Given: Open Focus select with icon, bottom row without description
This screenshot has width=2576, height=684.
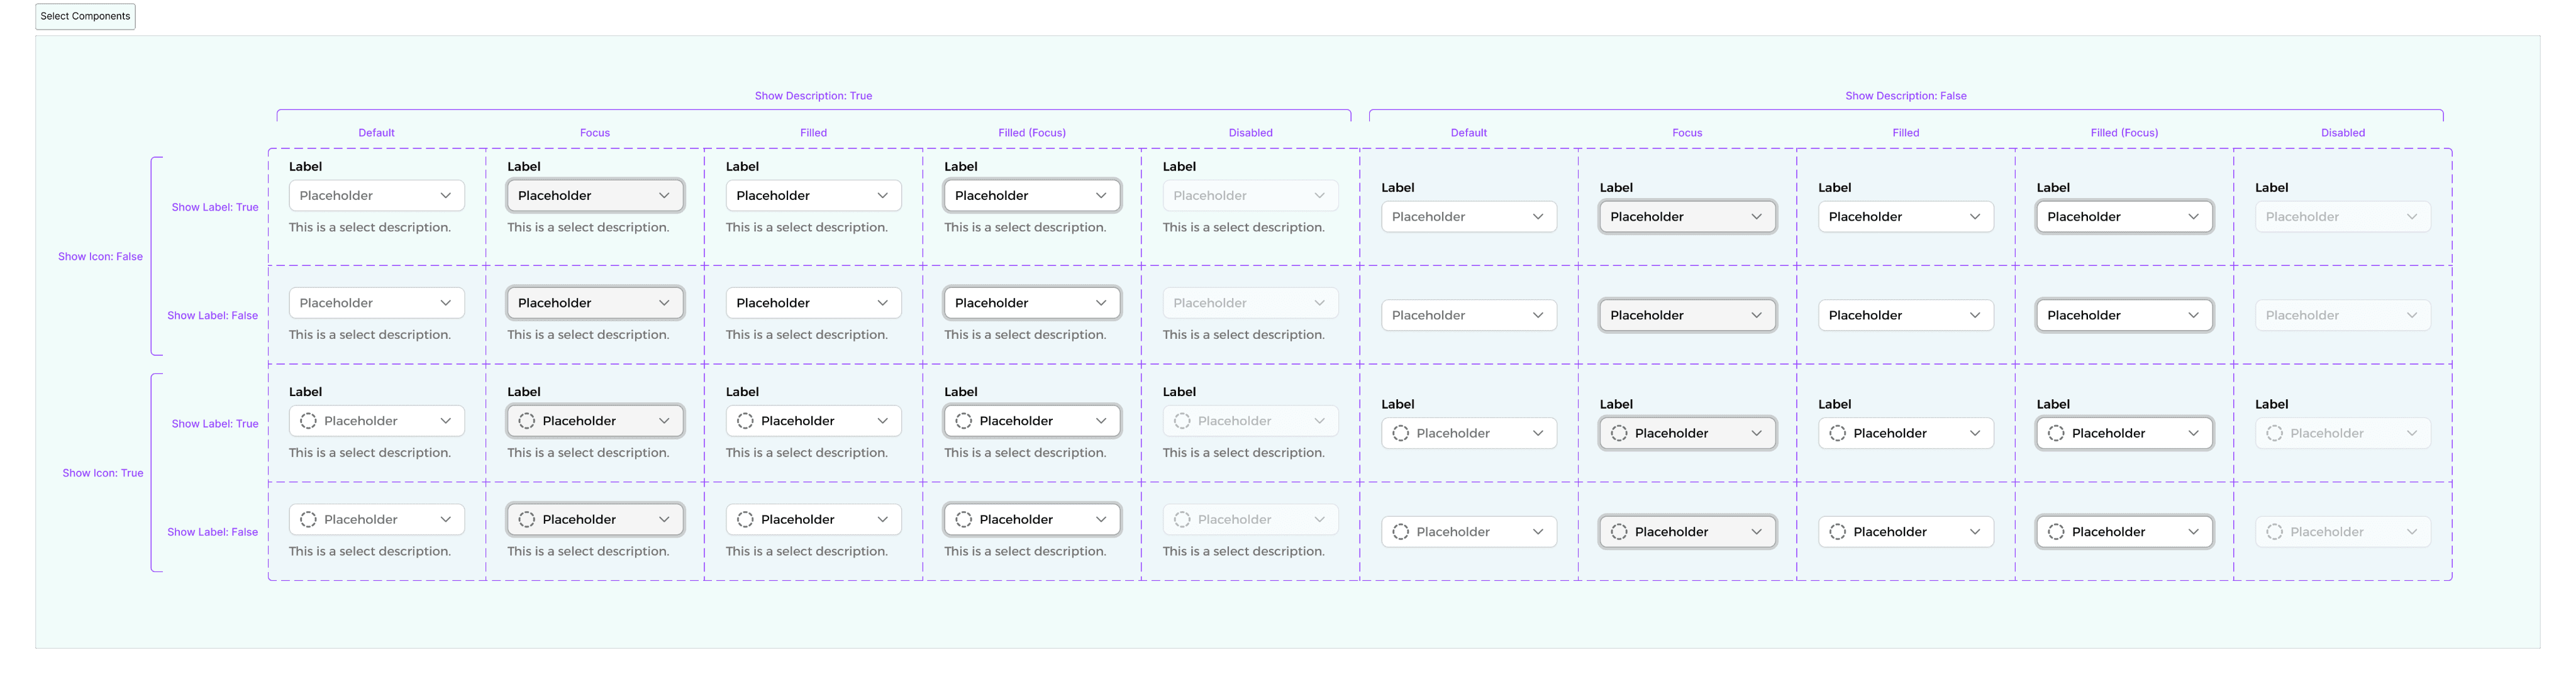Looking at the screenshot, I should (1688, 532).
